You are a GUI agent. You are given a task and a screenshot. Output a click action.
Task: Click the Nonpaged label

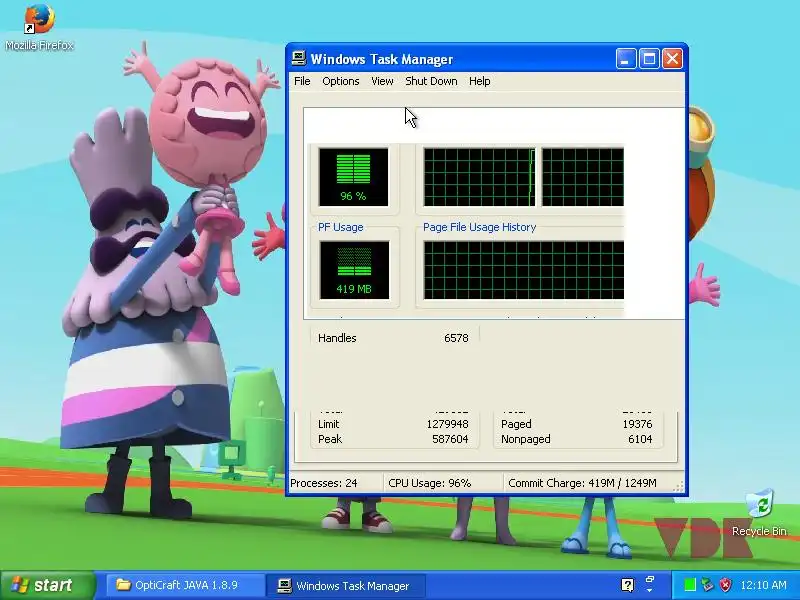(526, 439)
